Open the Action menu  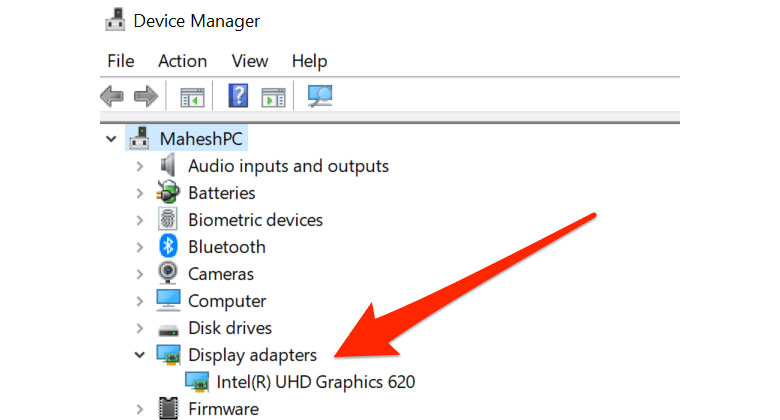[182, 61]
